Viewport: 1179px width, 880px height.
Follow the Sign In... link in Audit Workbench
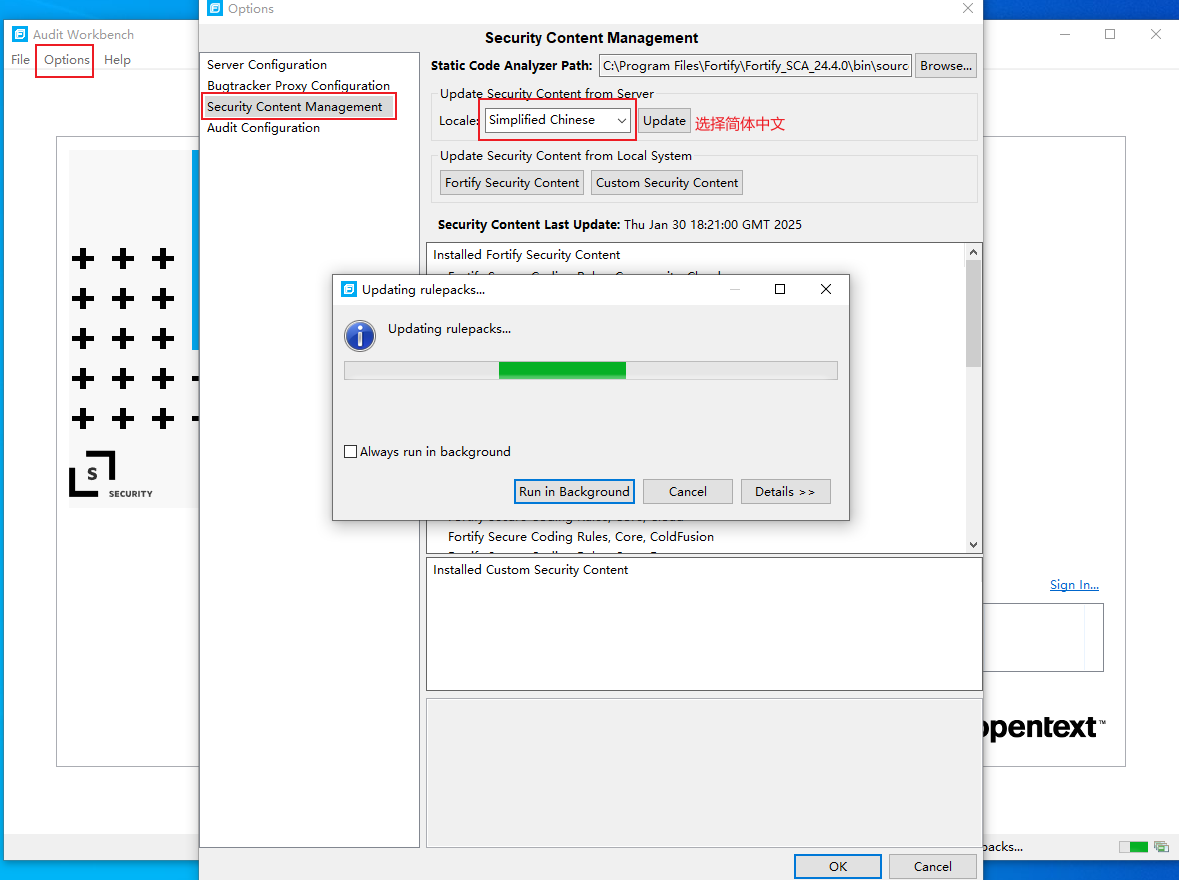click(1074, 584)
